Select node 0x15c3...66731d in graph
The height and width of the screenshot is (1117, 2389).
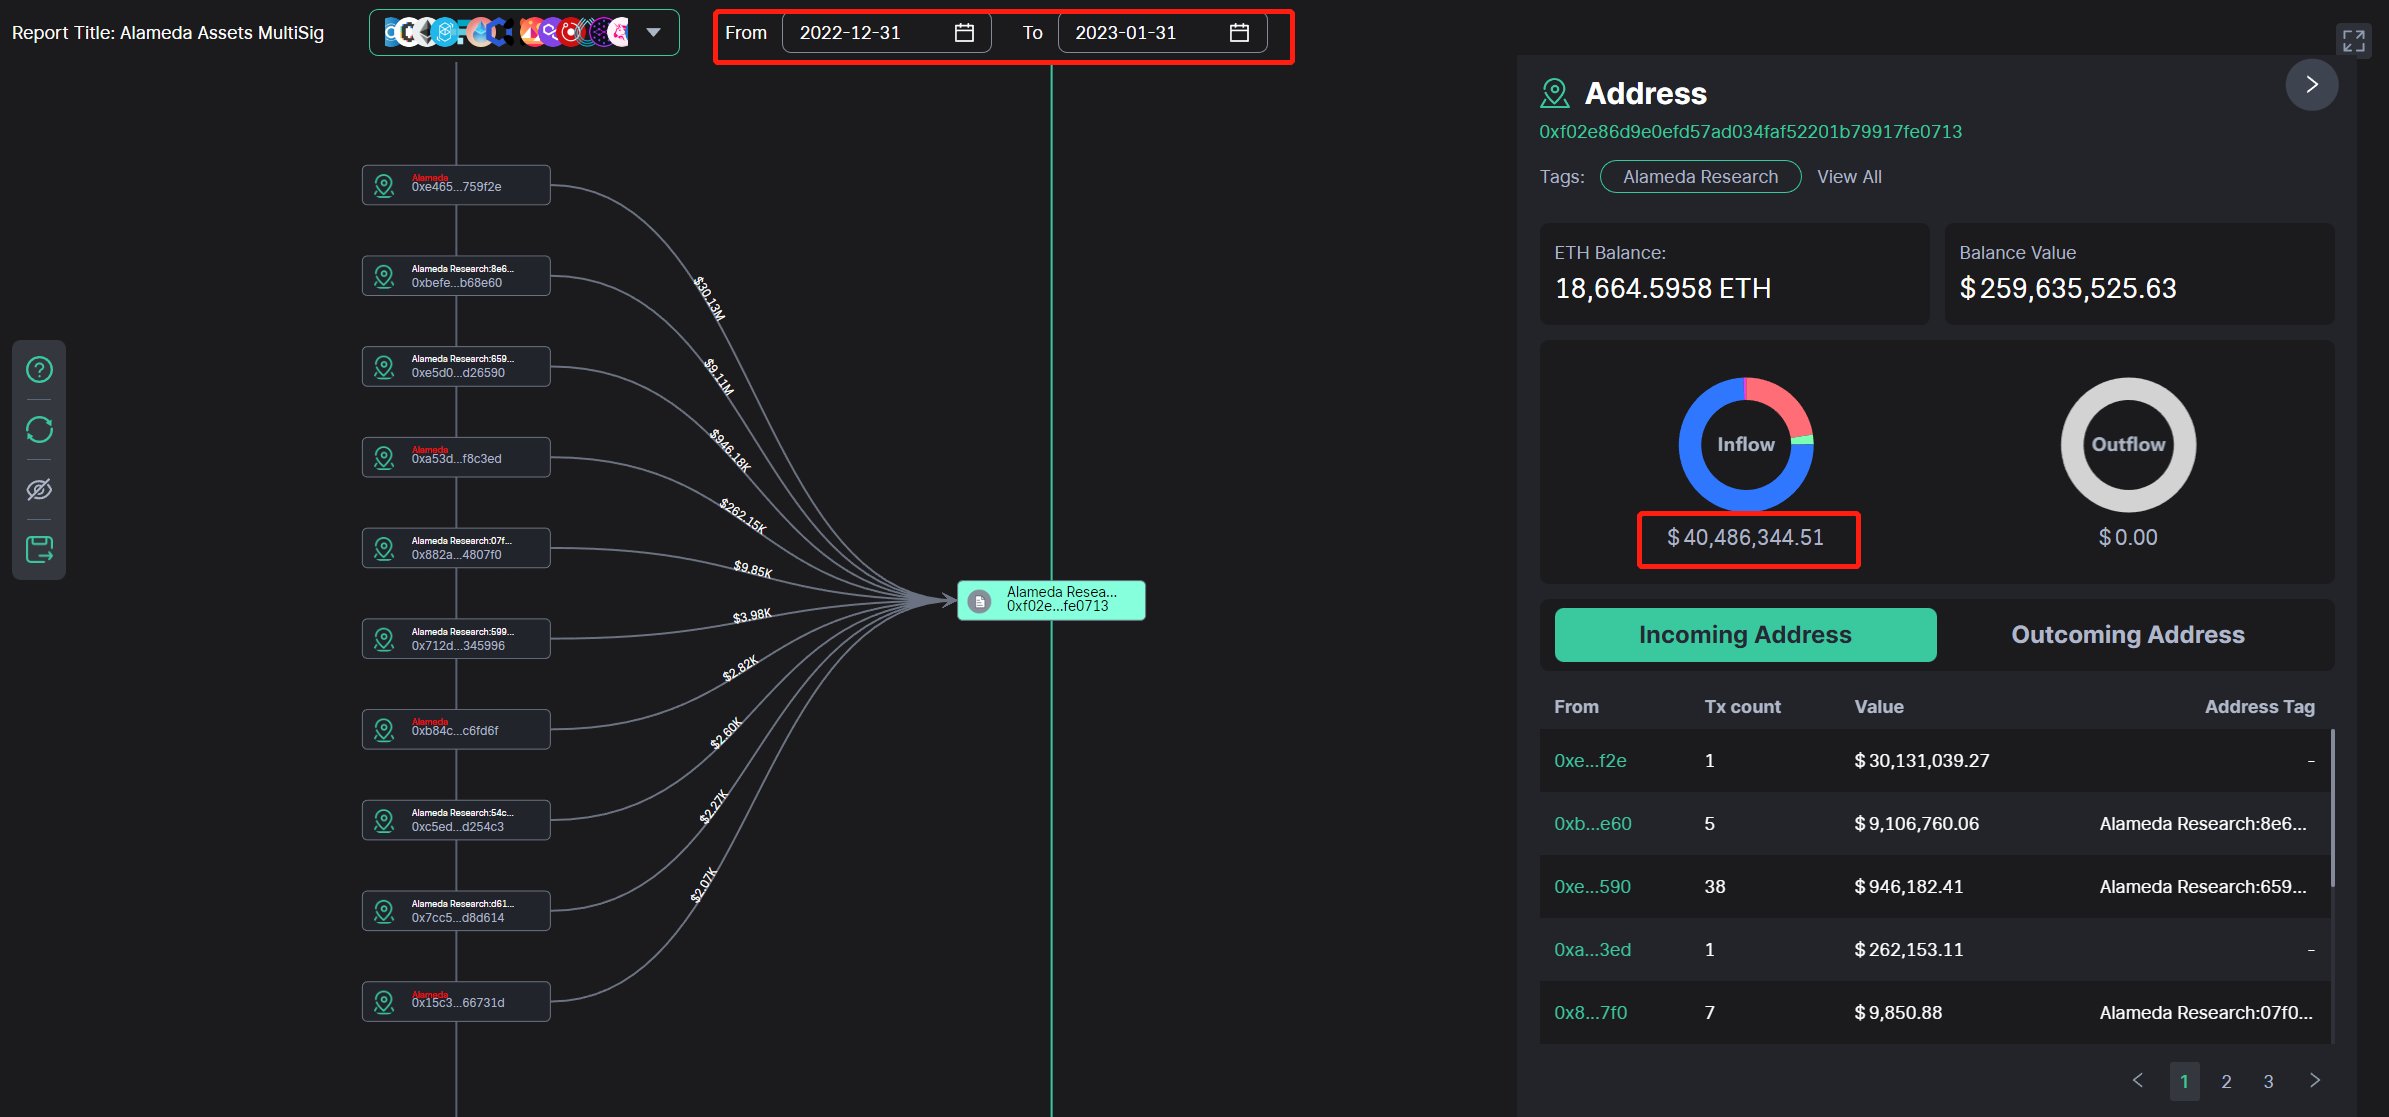(x=456, y=1001)
